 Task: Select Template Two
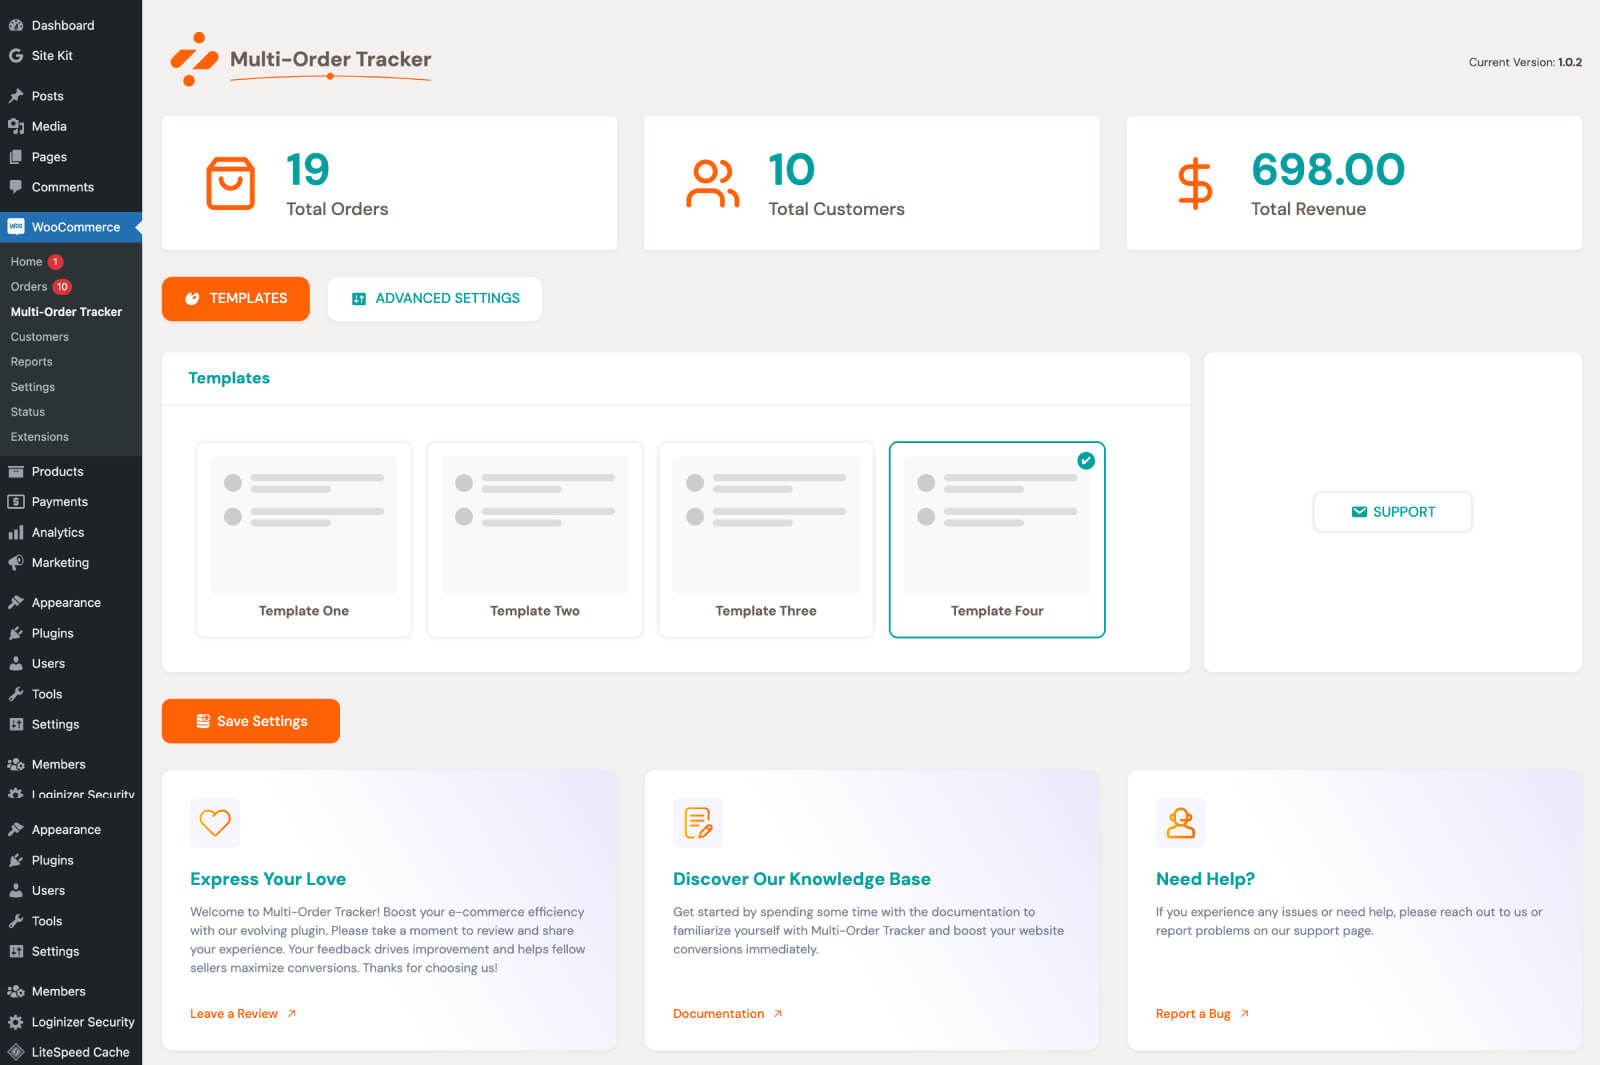tap(534, 540)
